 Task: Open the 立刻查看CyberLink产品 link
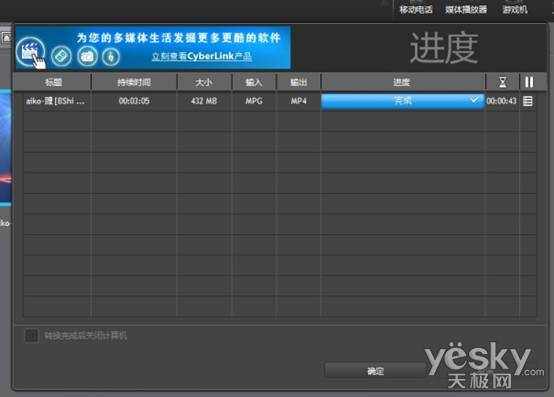point(202,57)
